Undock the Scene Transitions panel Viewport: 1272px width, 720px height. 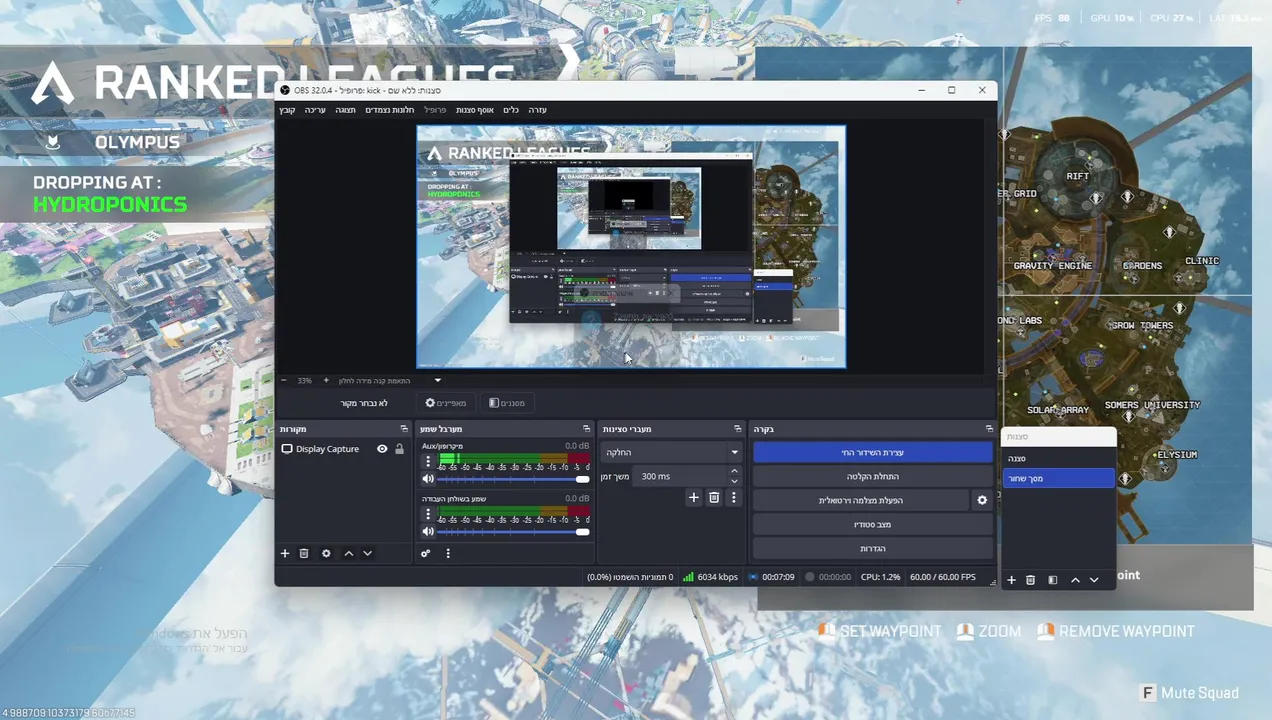[x=737, y=429]
